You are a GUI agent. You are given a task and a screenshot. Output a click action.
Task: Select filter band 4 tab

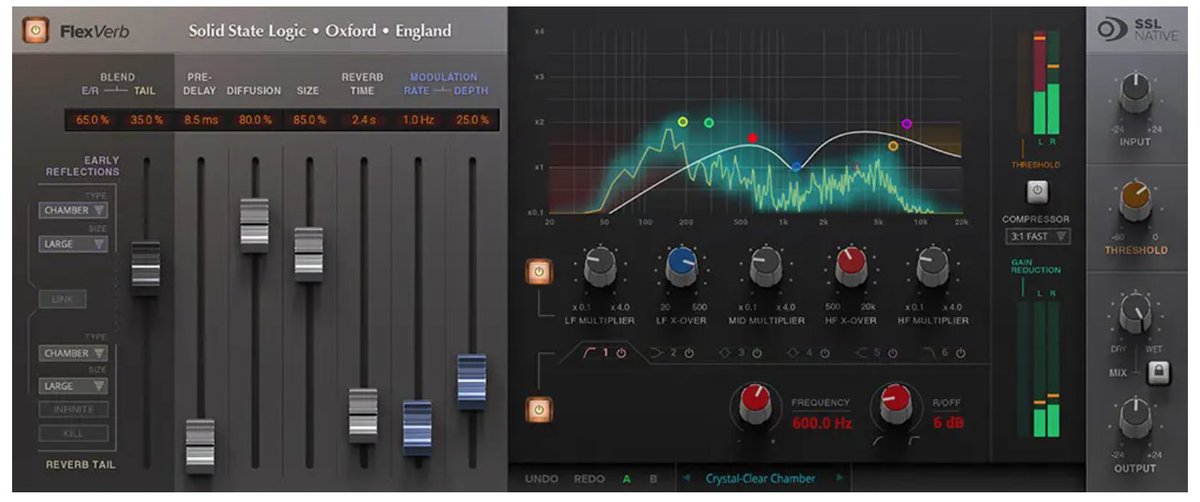pos(808,353)
